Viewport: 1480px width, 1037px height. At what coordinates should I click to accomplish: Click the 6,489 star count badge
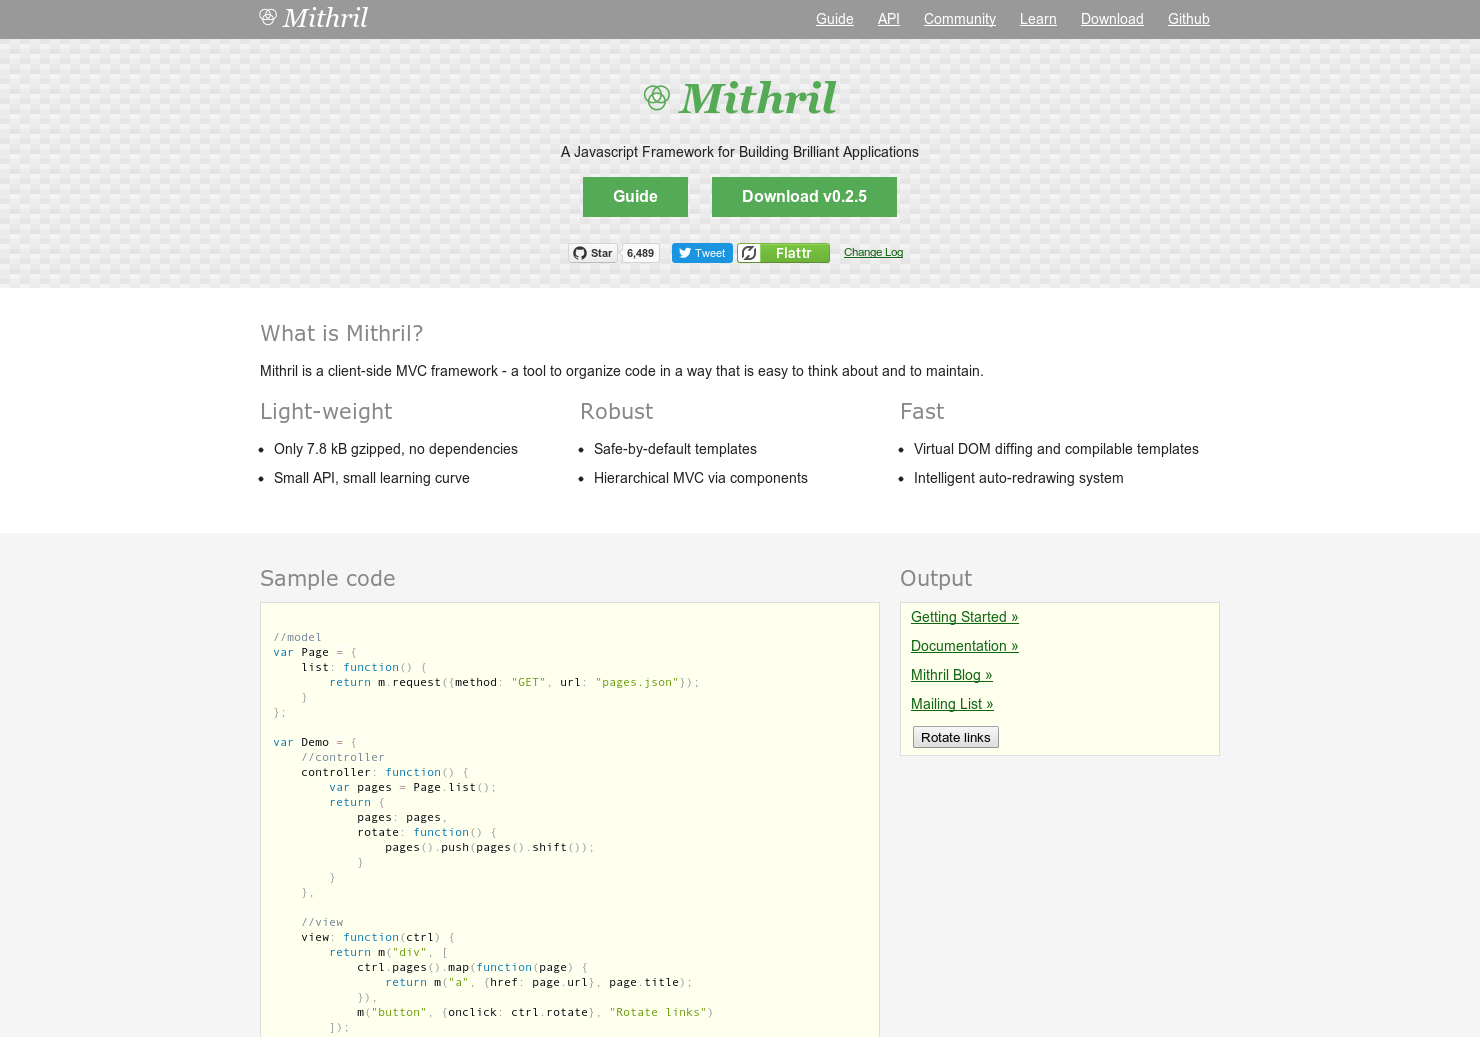[x=640, y=253]
